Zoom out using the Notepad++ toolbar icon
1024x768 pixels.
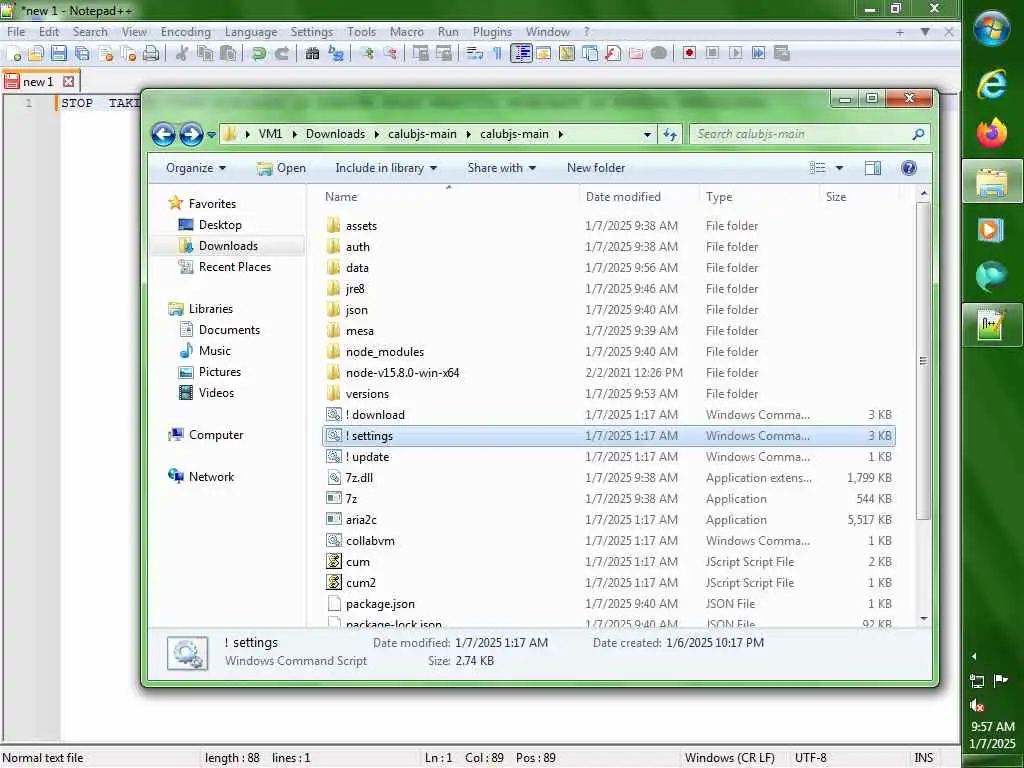point(391,54)
